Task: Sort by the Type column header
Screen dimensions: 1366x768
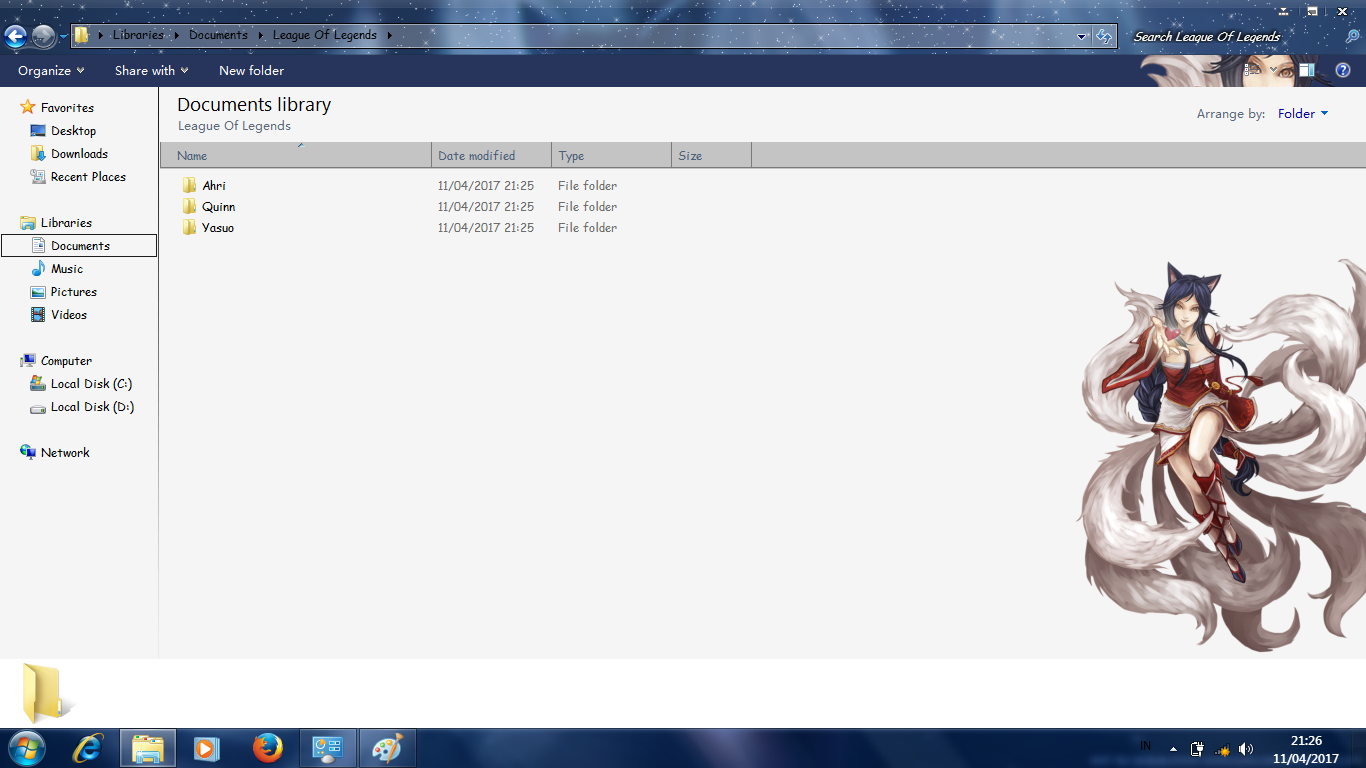Action: (x=611, y=156)
